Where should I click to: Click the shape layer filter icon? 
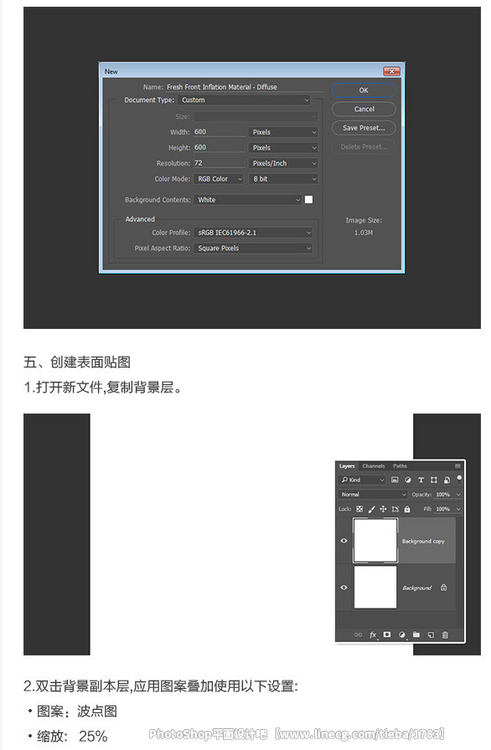[x=434, y=480]
